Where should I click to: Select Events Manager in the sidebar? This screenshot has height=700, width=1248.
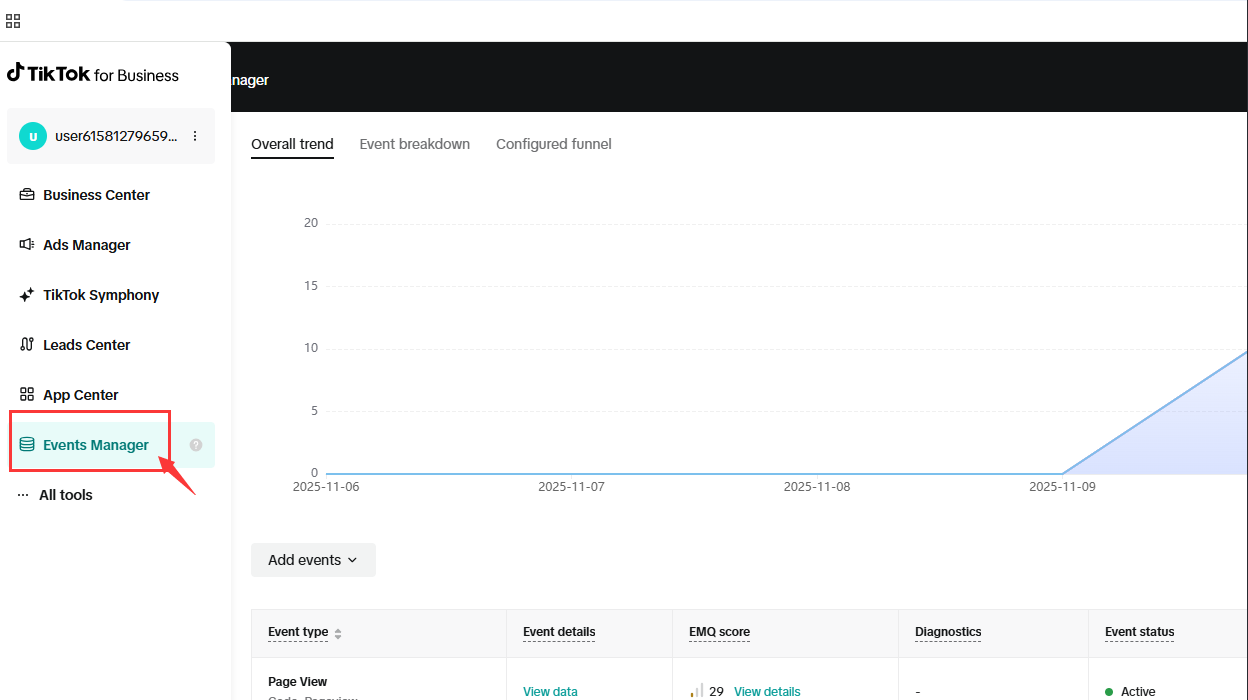tap(95, 445)
